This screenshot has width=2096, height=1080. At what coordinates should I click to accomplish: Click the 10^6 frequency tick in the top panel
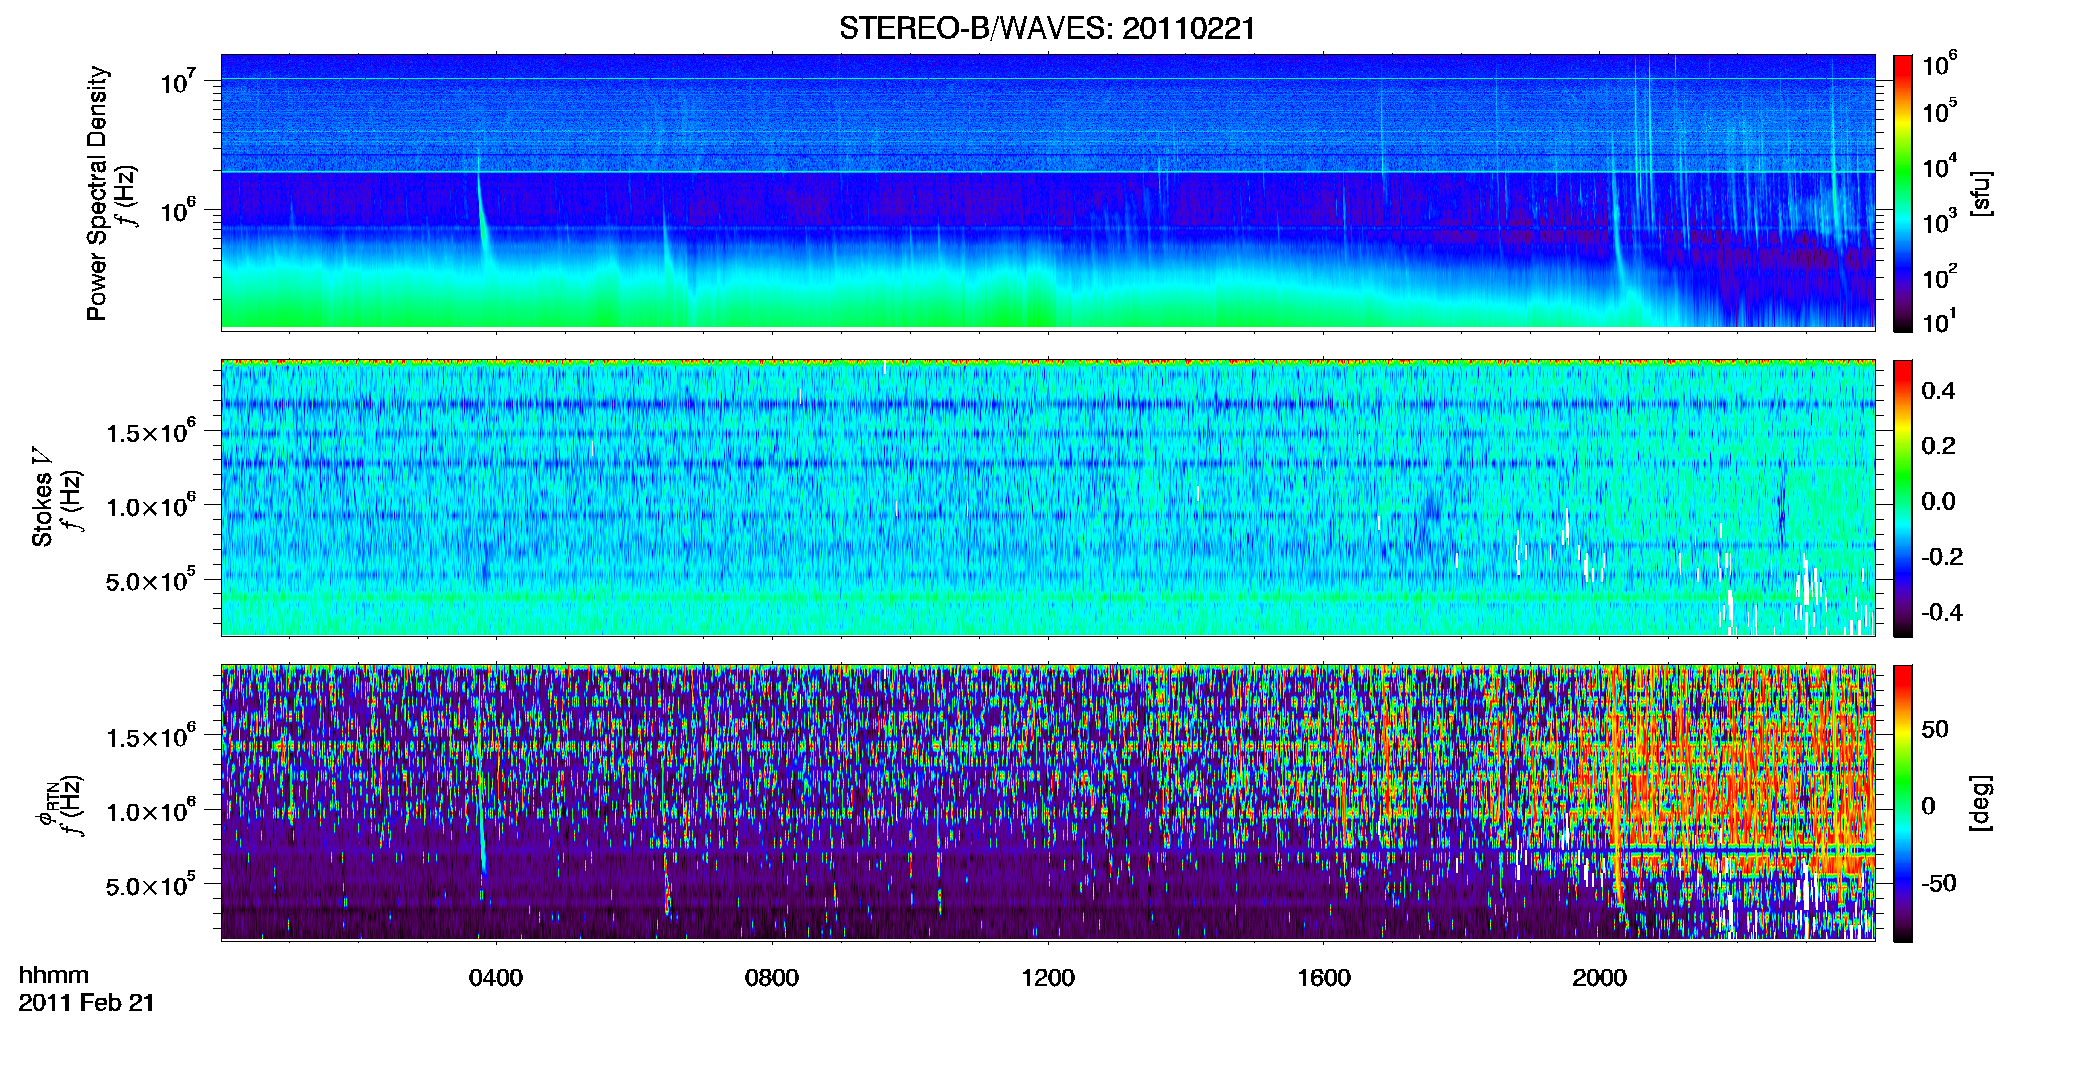179,211
